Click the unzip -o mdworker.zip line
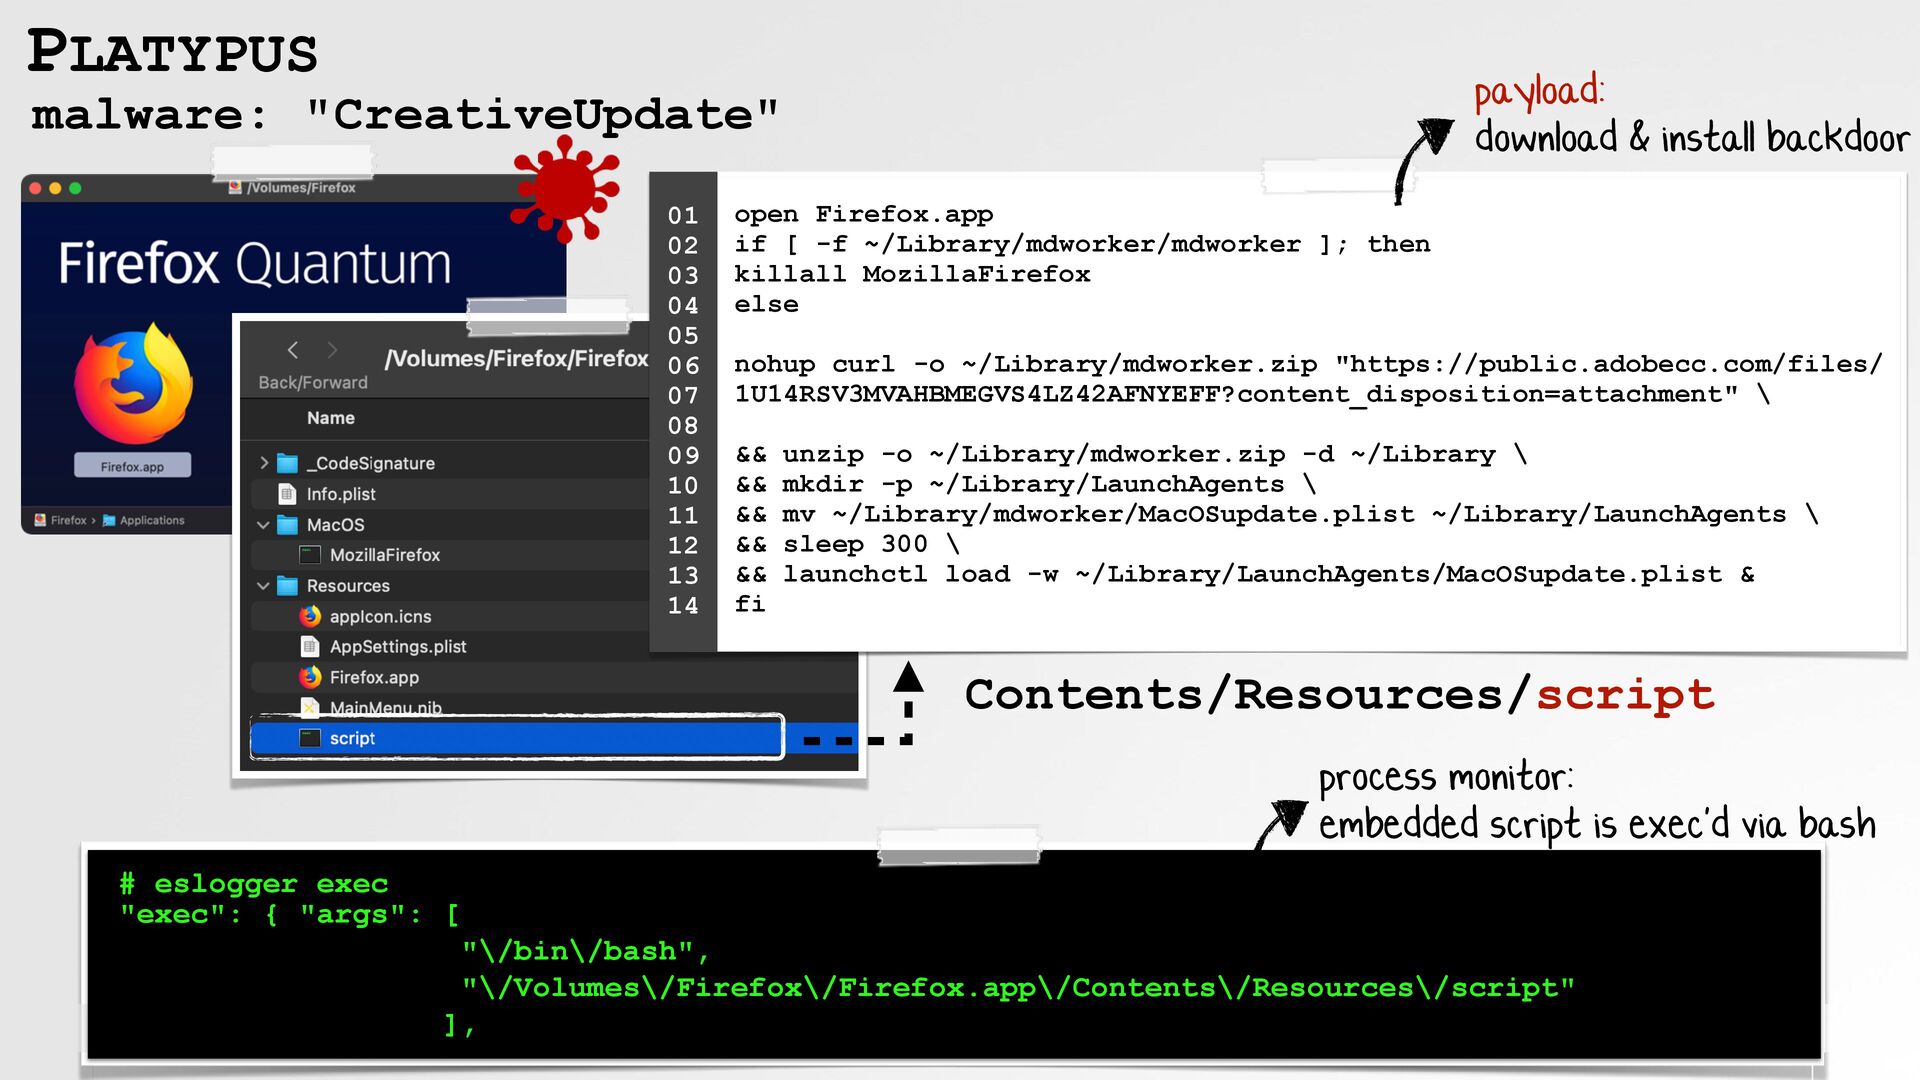 [1132, 454]
